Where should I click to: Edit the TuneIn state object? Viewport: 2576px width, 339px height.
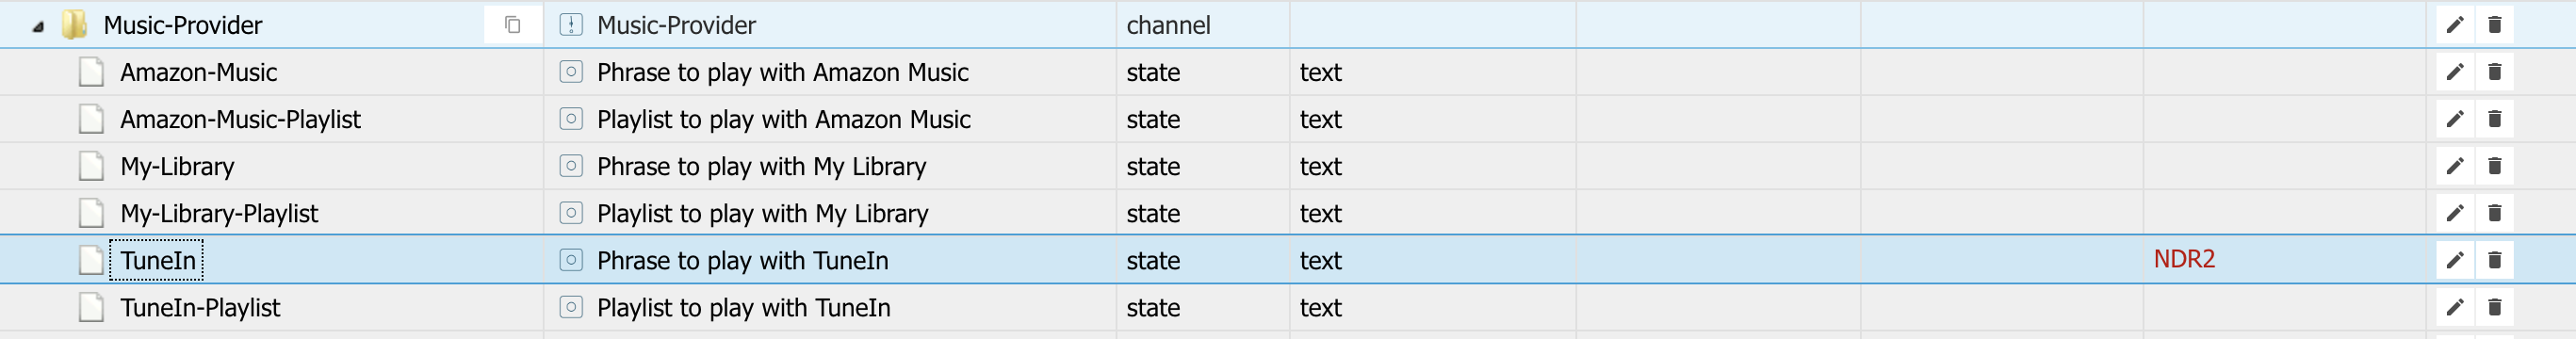point(2455,260)
